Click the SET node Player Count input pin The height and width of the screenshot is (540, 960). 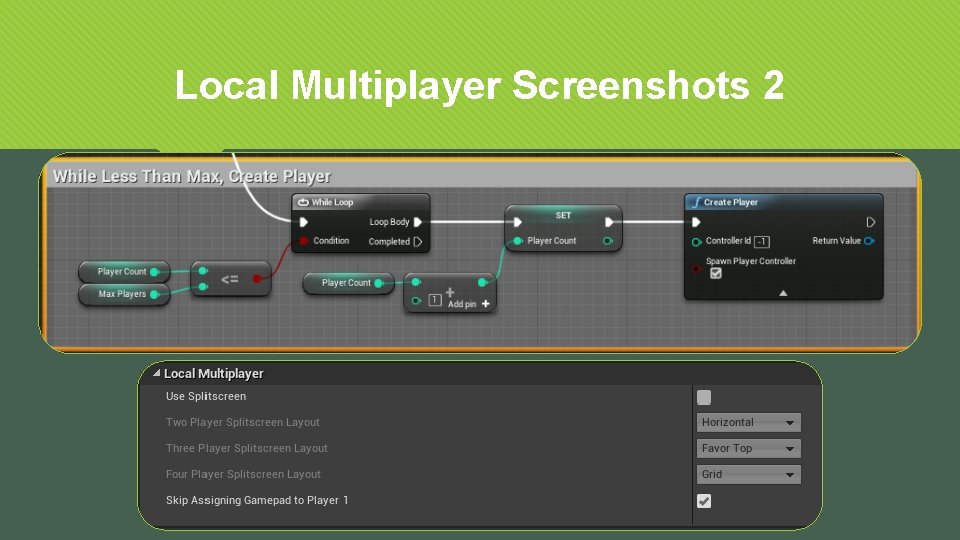click(x=518, y=241)
